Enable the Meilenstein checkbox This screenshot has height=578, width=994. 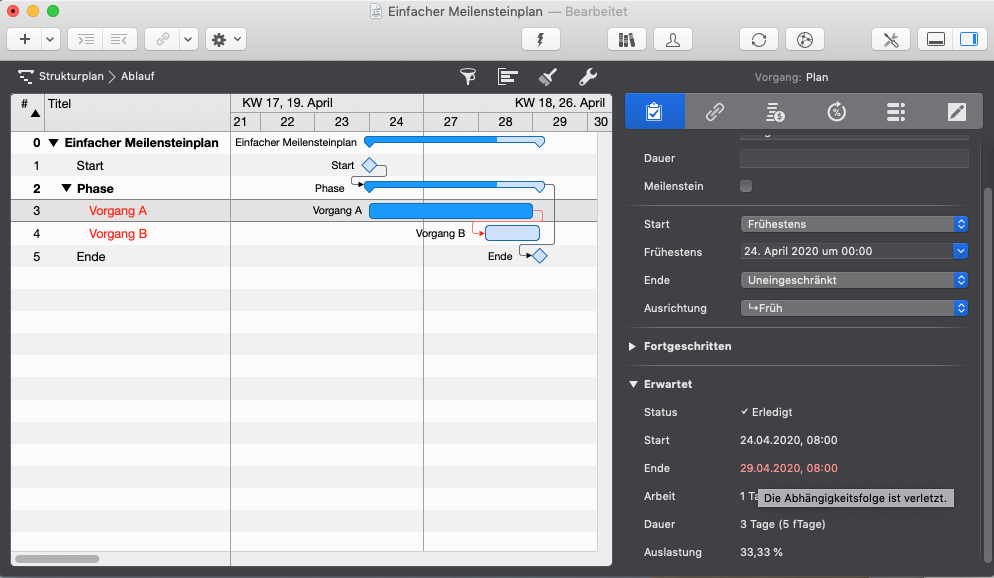(x=746, y=186)
